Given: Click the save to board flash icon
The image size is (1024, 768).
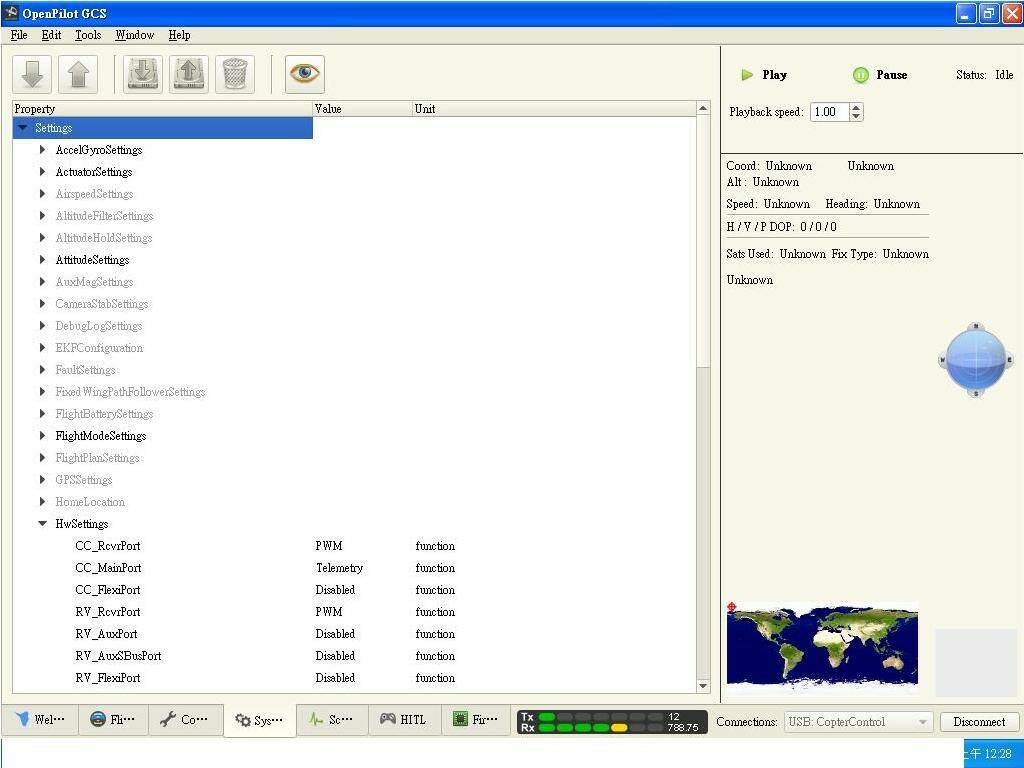Looking at the screenshot, I should (189, 74).
